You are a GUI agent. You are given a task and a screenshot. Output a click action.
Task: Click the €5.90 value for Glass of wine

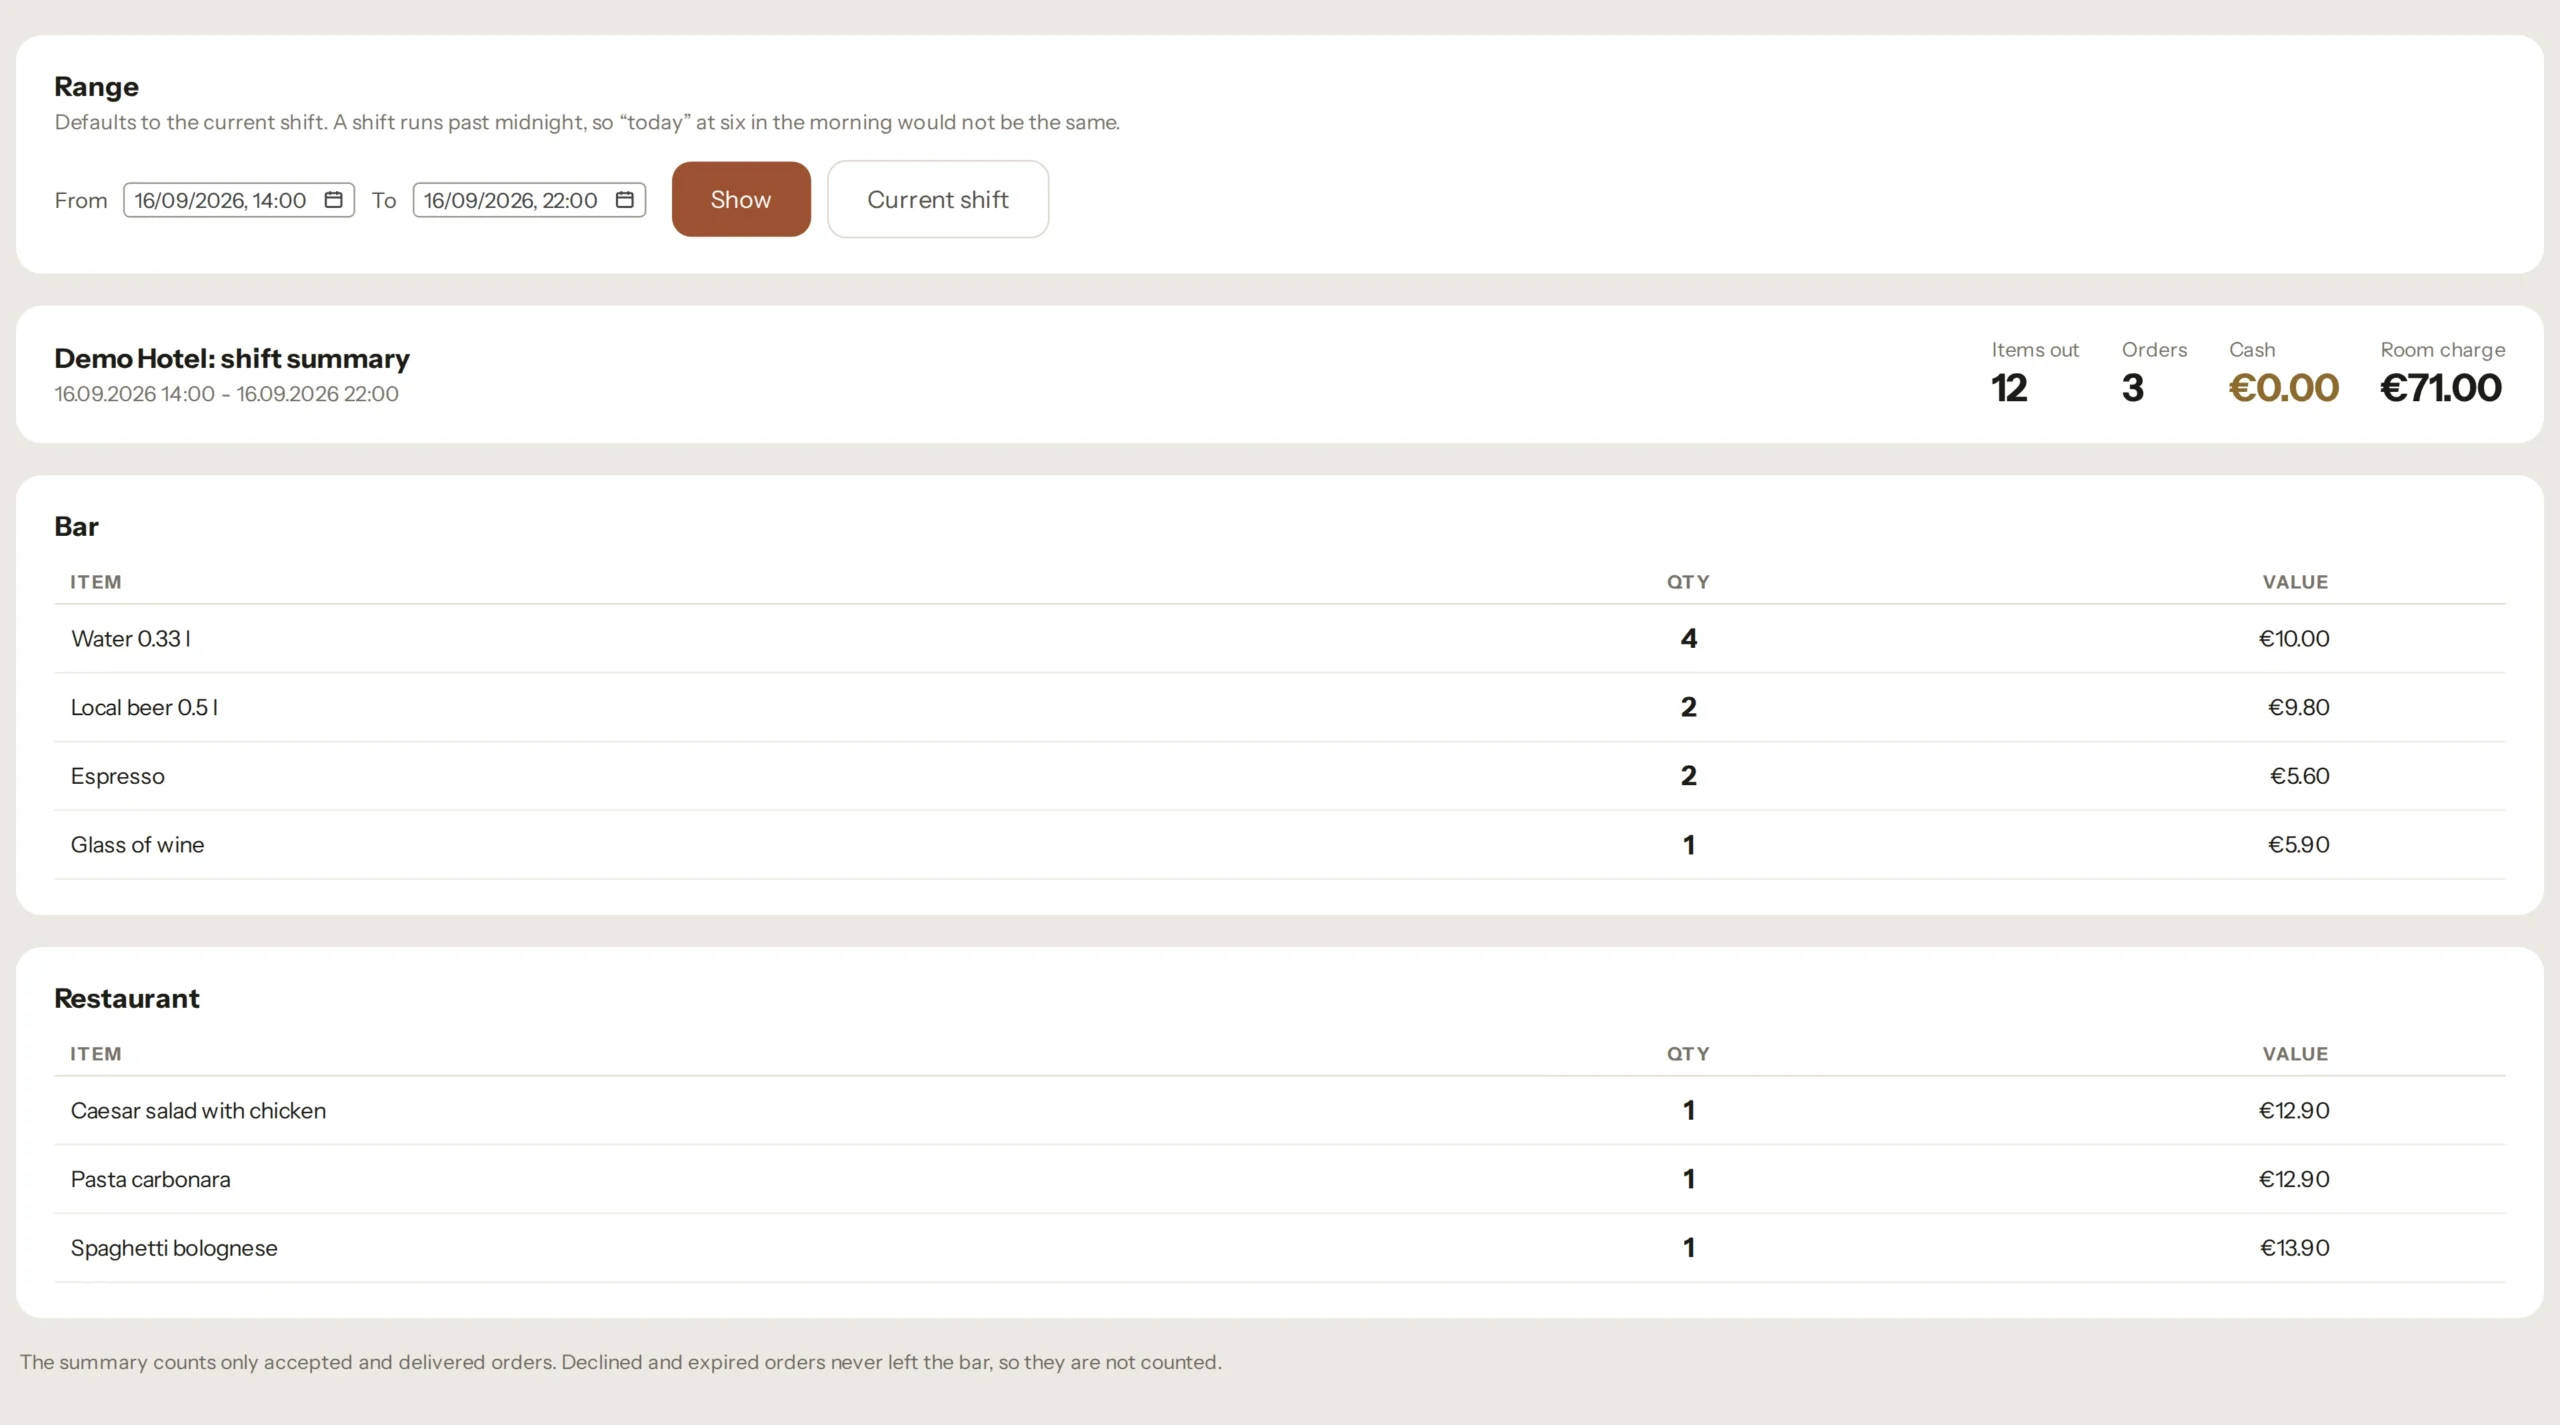click(x=2298, y=845)
